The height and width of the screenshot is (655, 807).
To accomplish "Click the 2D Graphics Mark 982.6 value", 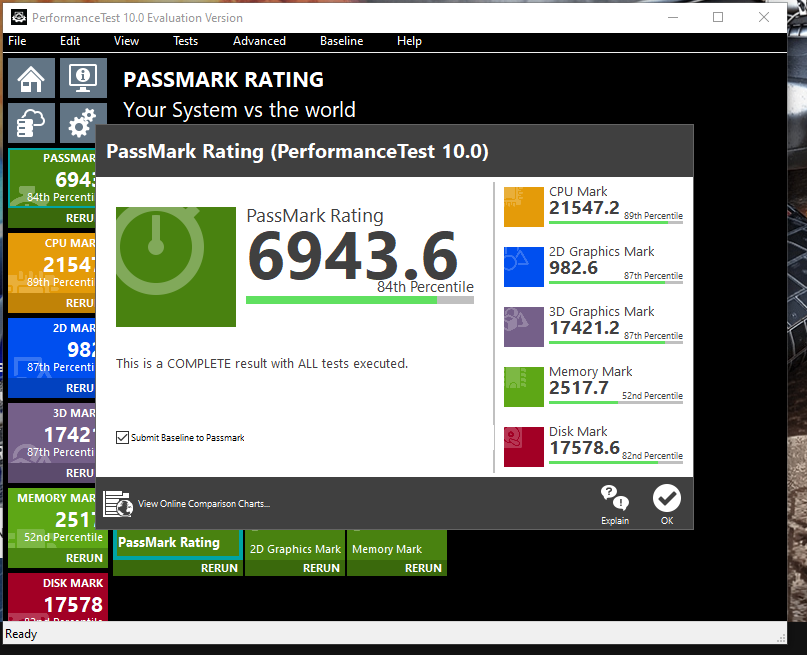I will 573,268.
